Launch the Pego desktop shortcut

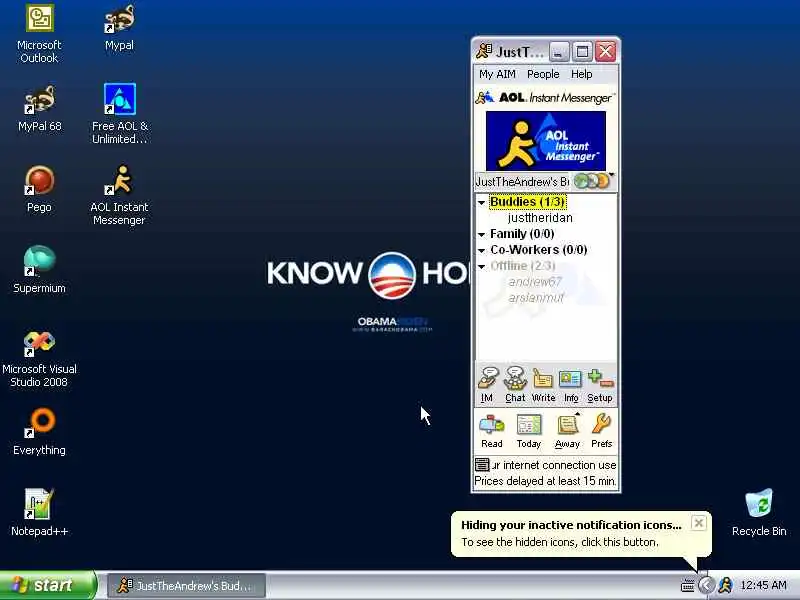click(39, 190)
